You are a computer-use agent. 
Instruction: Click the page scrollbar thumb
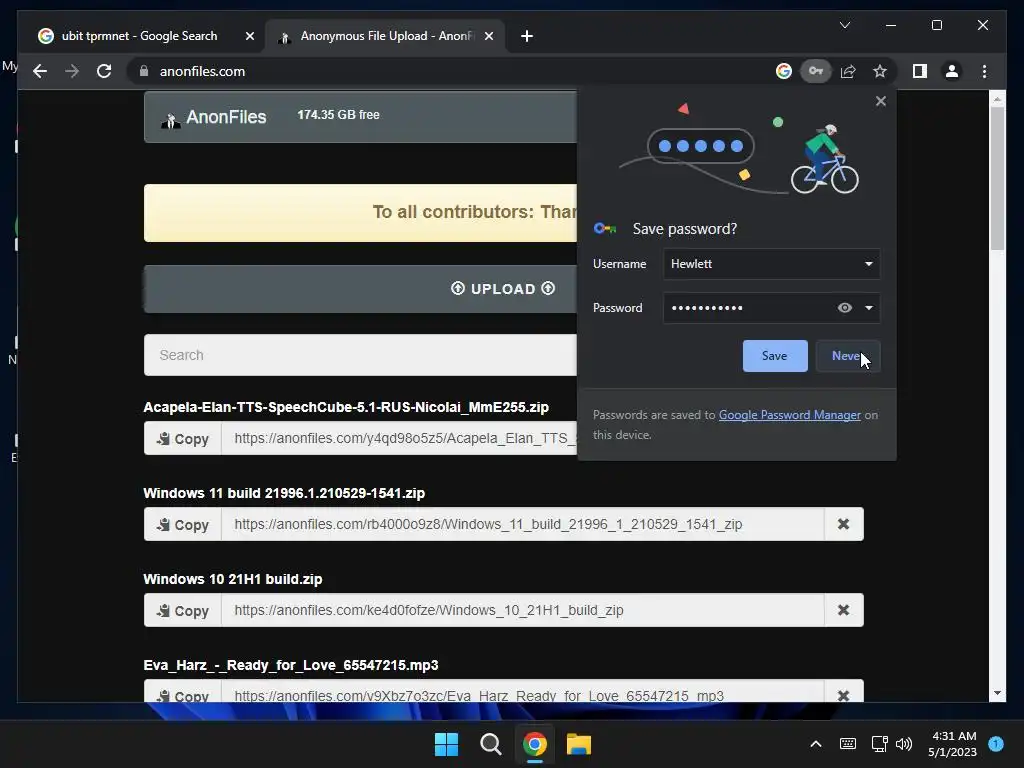(997, 178)
